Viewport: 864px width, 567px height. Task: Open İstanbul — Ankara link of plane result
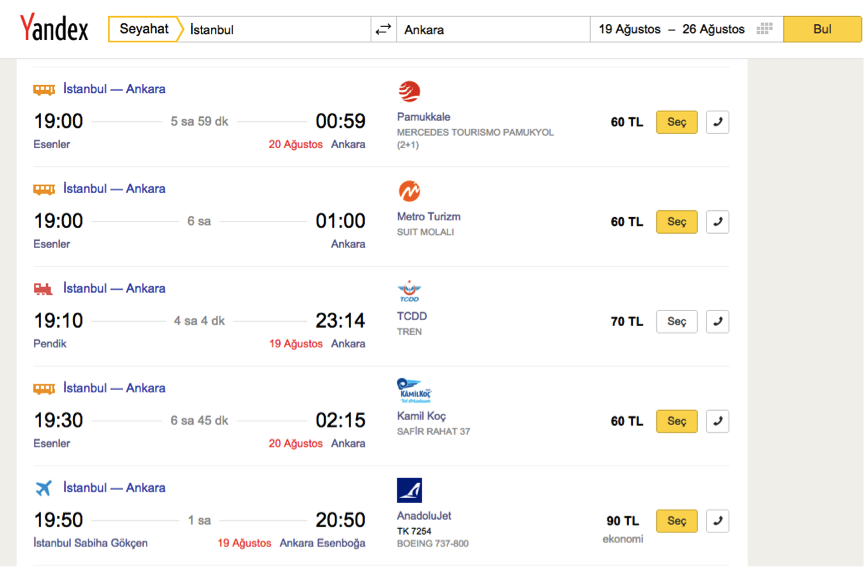click(114, 488)
